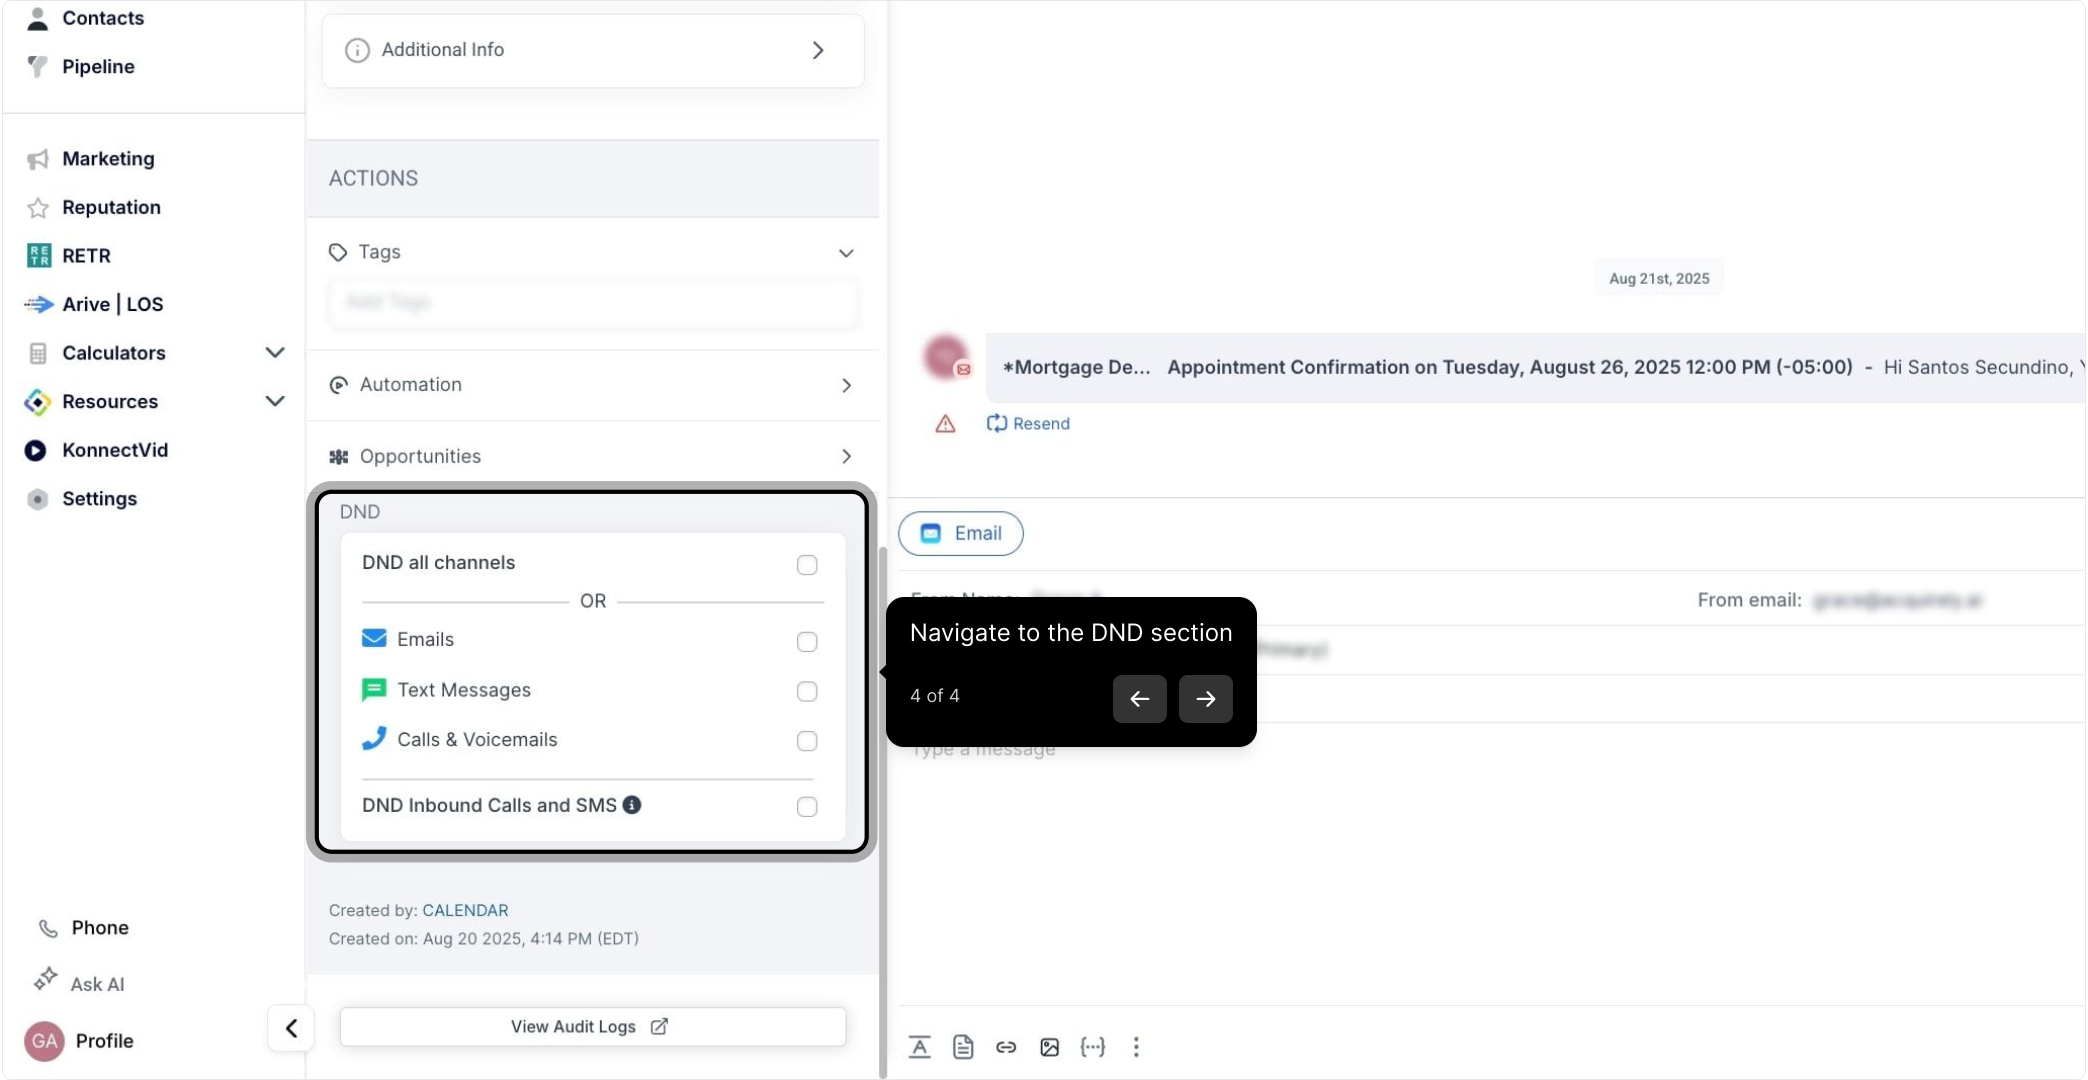Screen dimensions: 2088x1080
Task: Collapse sidebar with the left chevron button
Action: click(291, 1028)
